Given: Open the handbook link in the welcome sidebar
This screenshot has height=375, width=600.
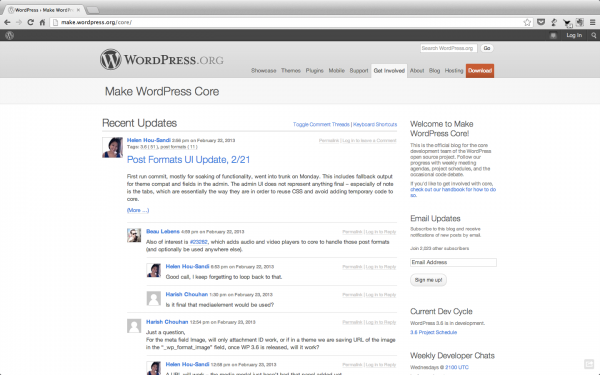Looking at the screenshot, I should coord(453,192).
